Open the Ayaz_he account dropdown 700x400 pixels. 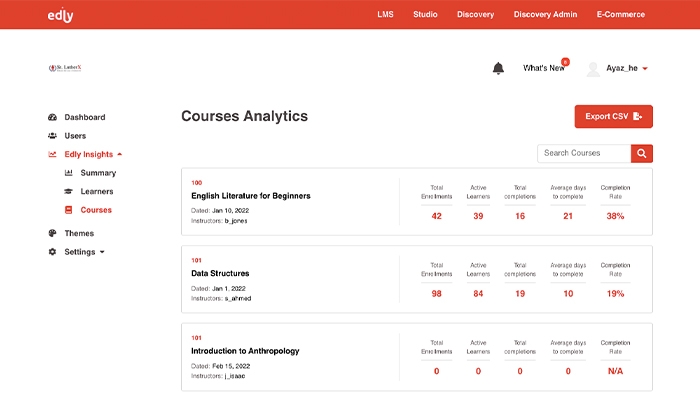646,69
